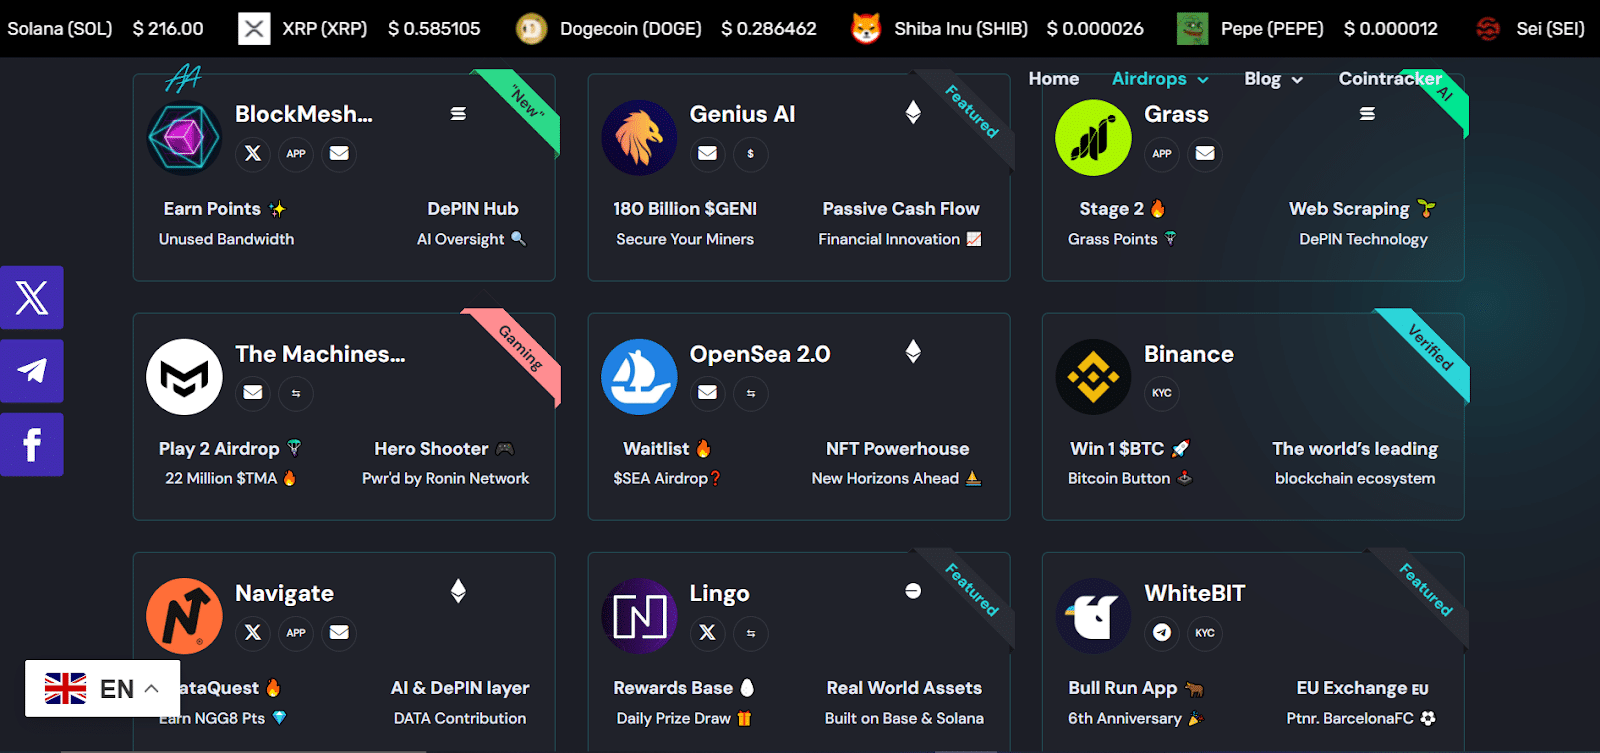
Task: Open the Genius AI airdrop title
Action: pos(742,114)
